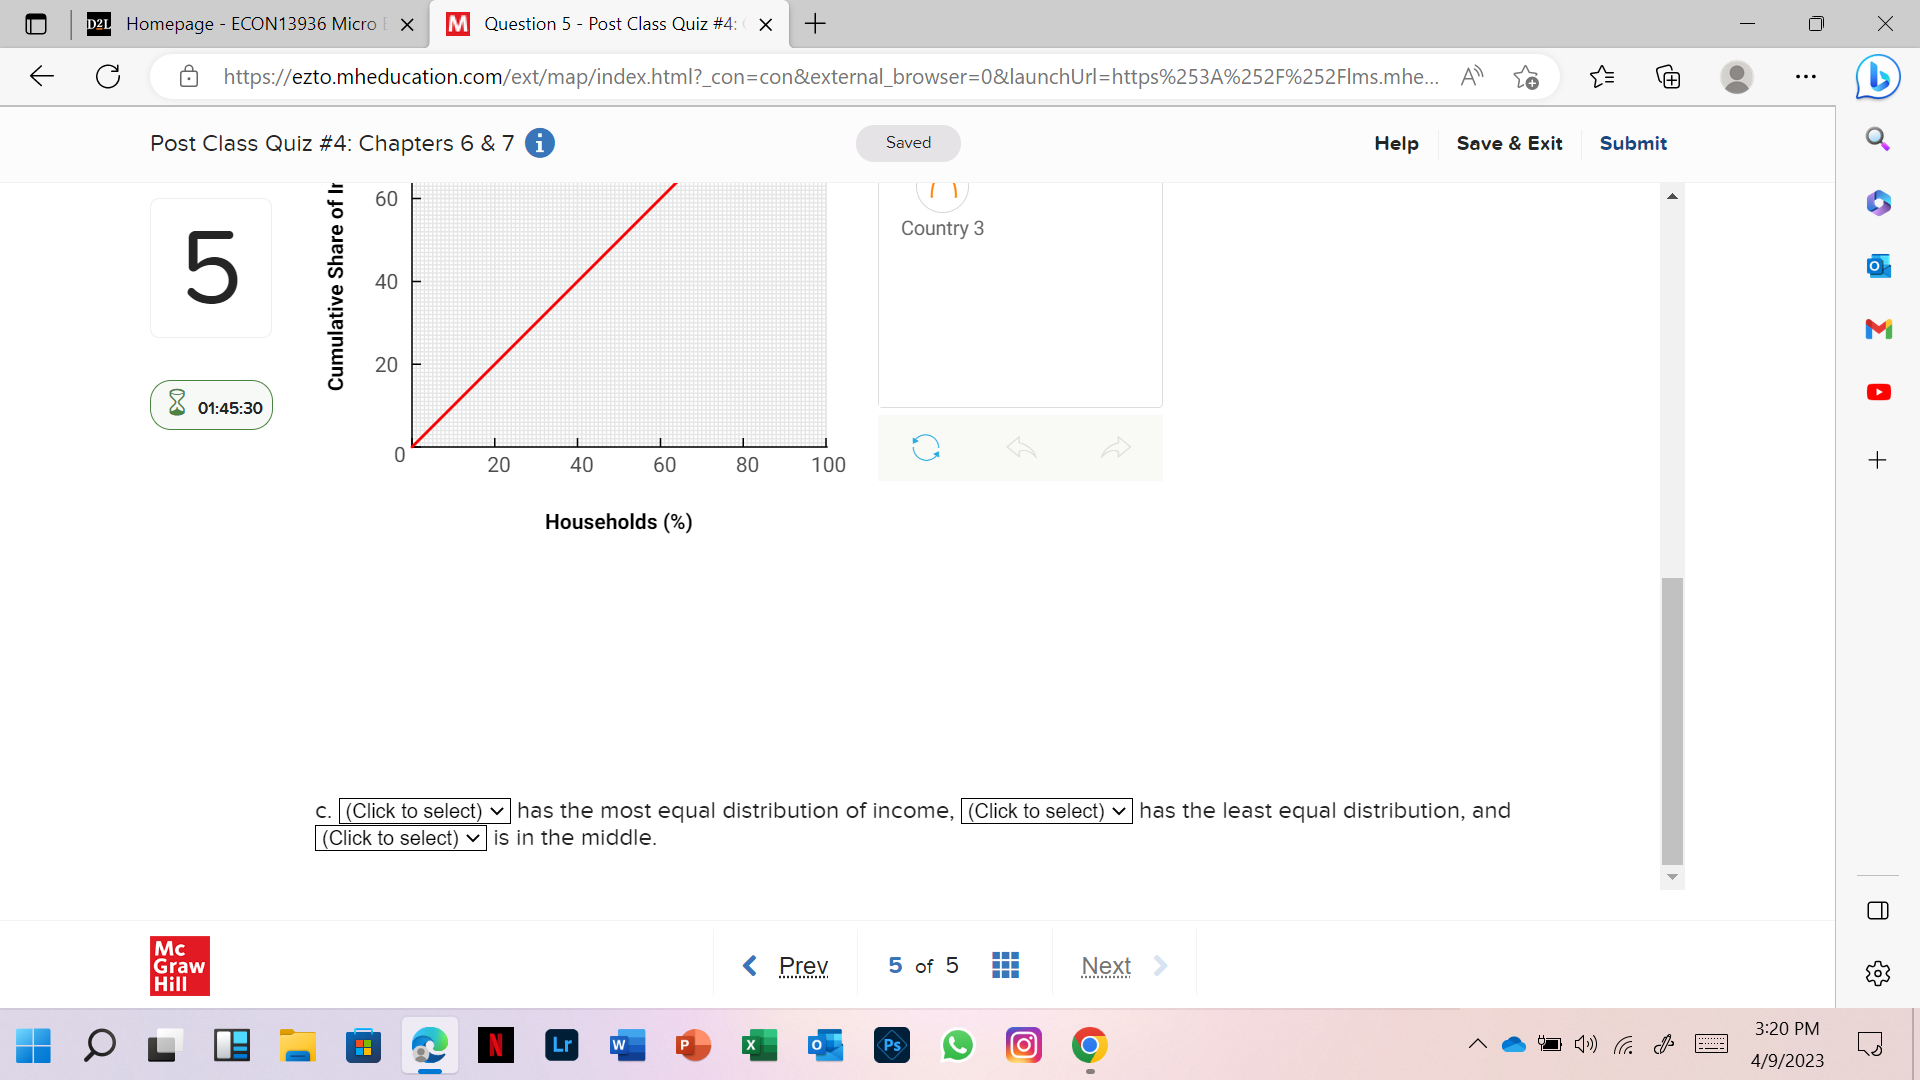
Task: Click the vertical page scrollbar thumb
Action: 1672,720
